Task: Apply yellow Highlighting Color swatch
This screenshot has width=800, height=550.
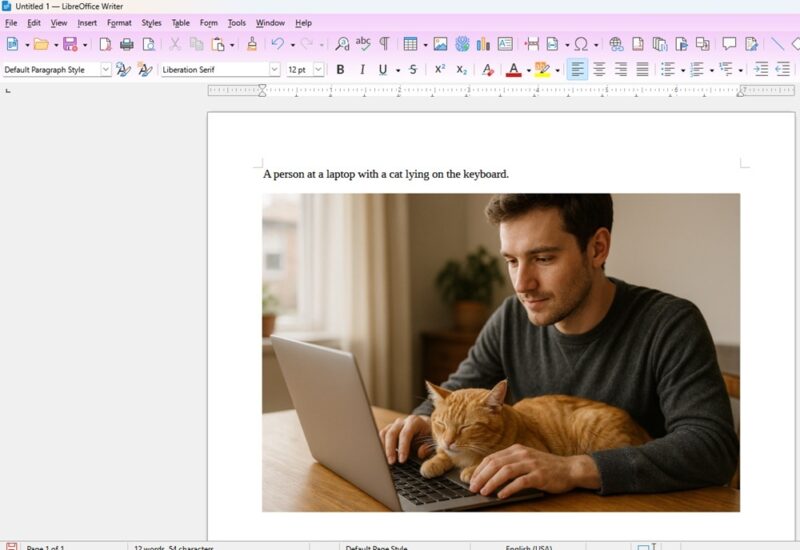Action: (542, 70)
